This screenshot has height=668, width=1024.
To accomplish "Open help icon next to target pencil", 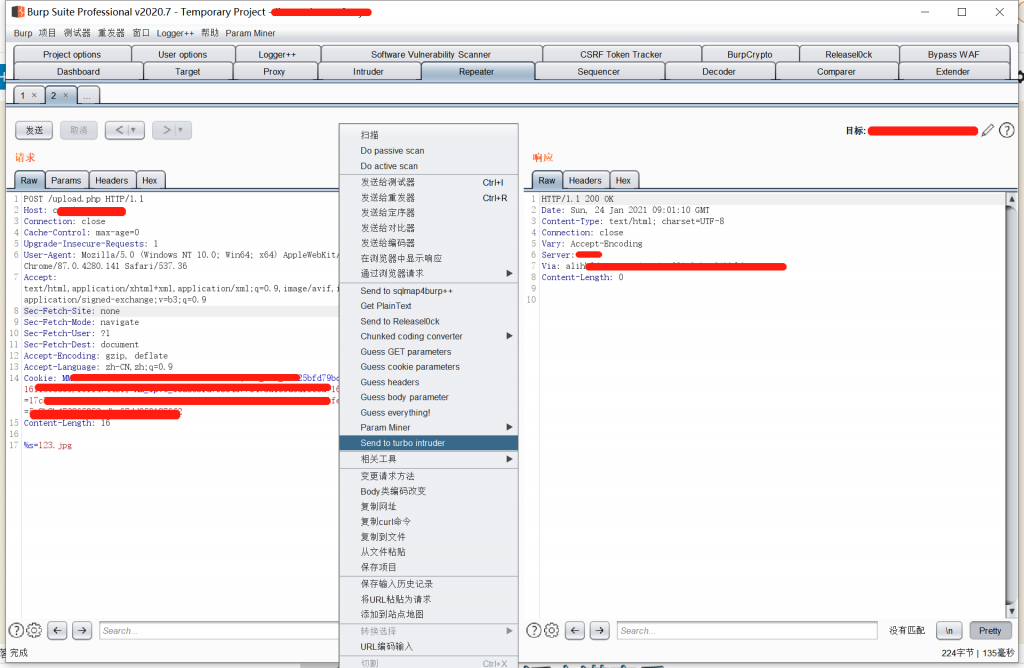I will 1007,131.
